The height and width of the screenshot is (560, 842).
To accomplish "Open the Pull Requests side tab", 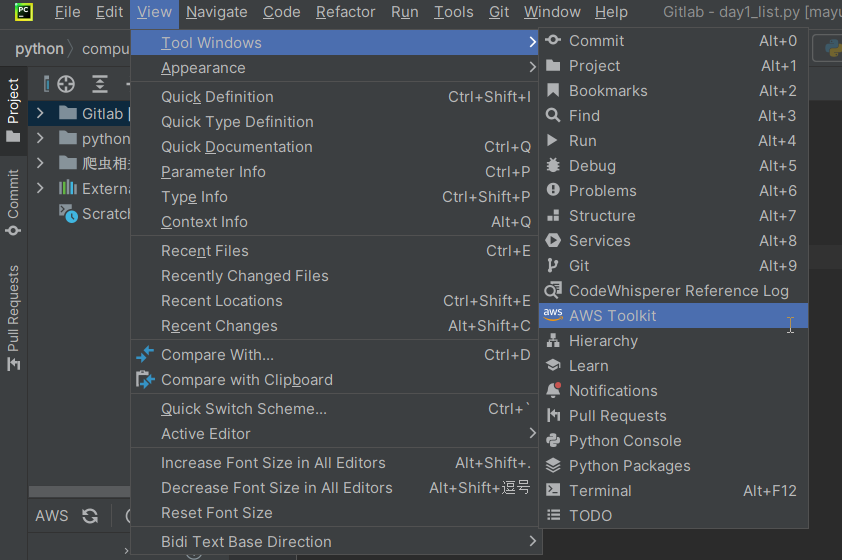I will coord(13,317).
